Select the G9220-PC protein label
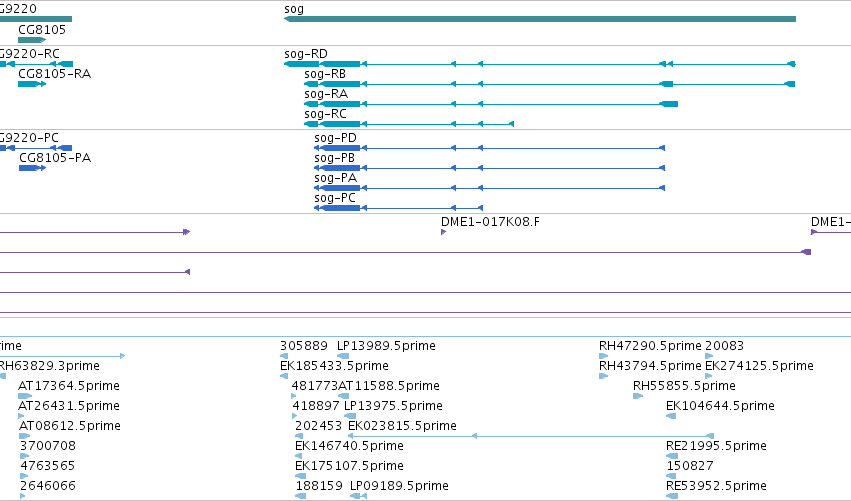This screenshot has width=851, height=501. pyautogui.click(x=29, y=138)
